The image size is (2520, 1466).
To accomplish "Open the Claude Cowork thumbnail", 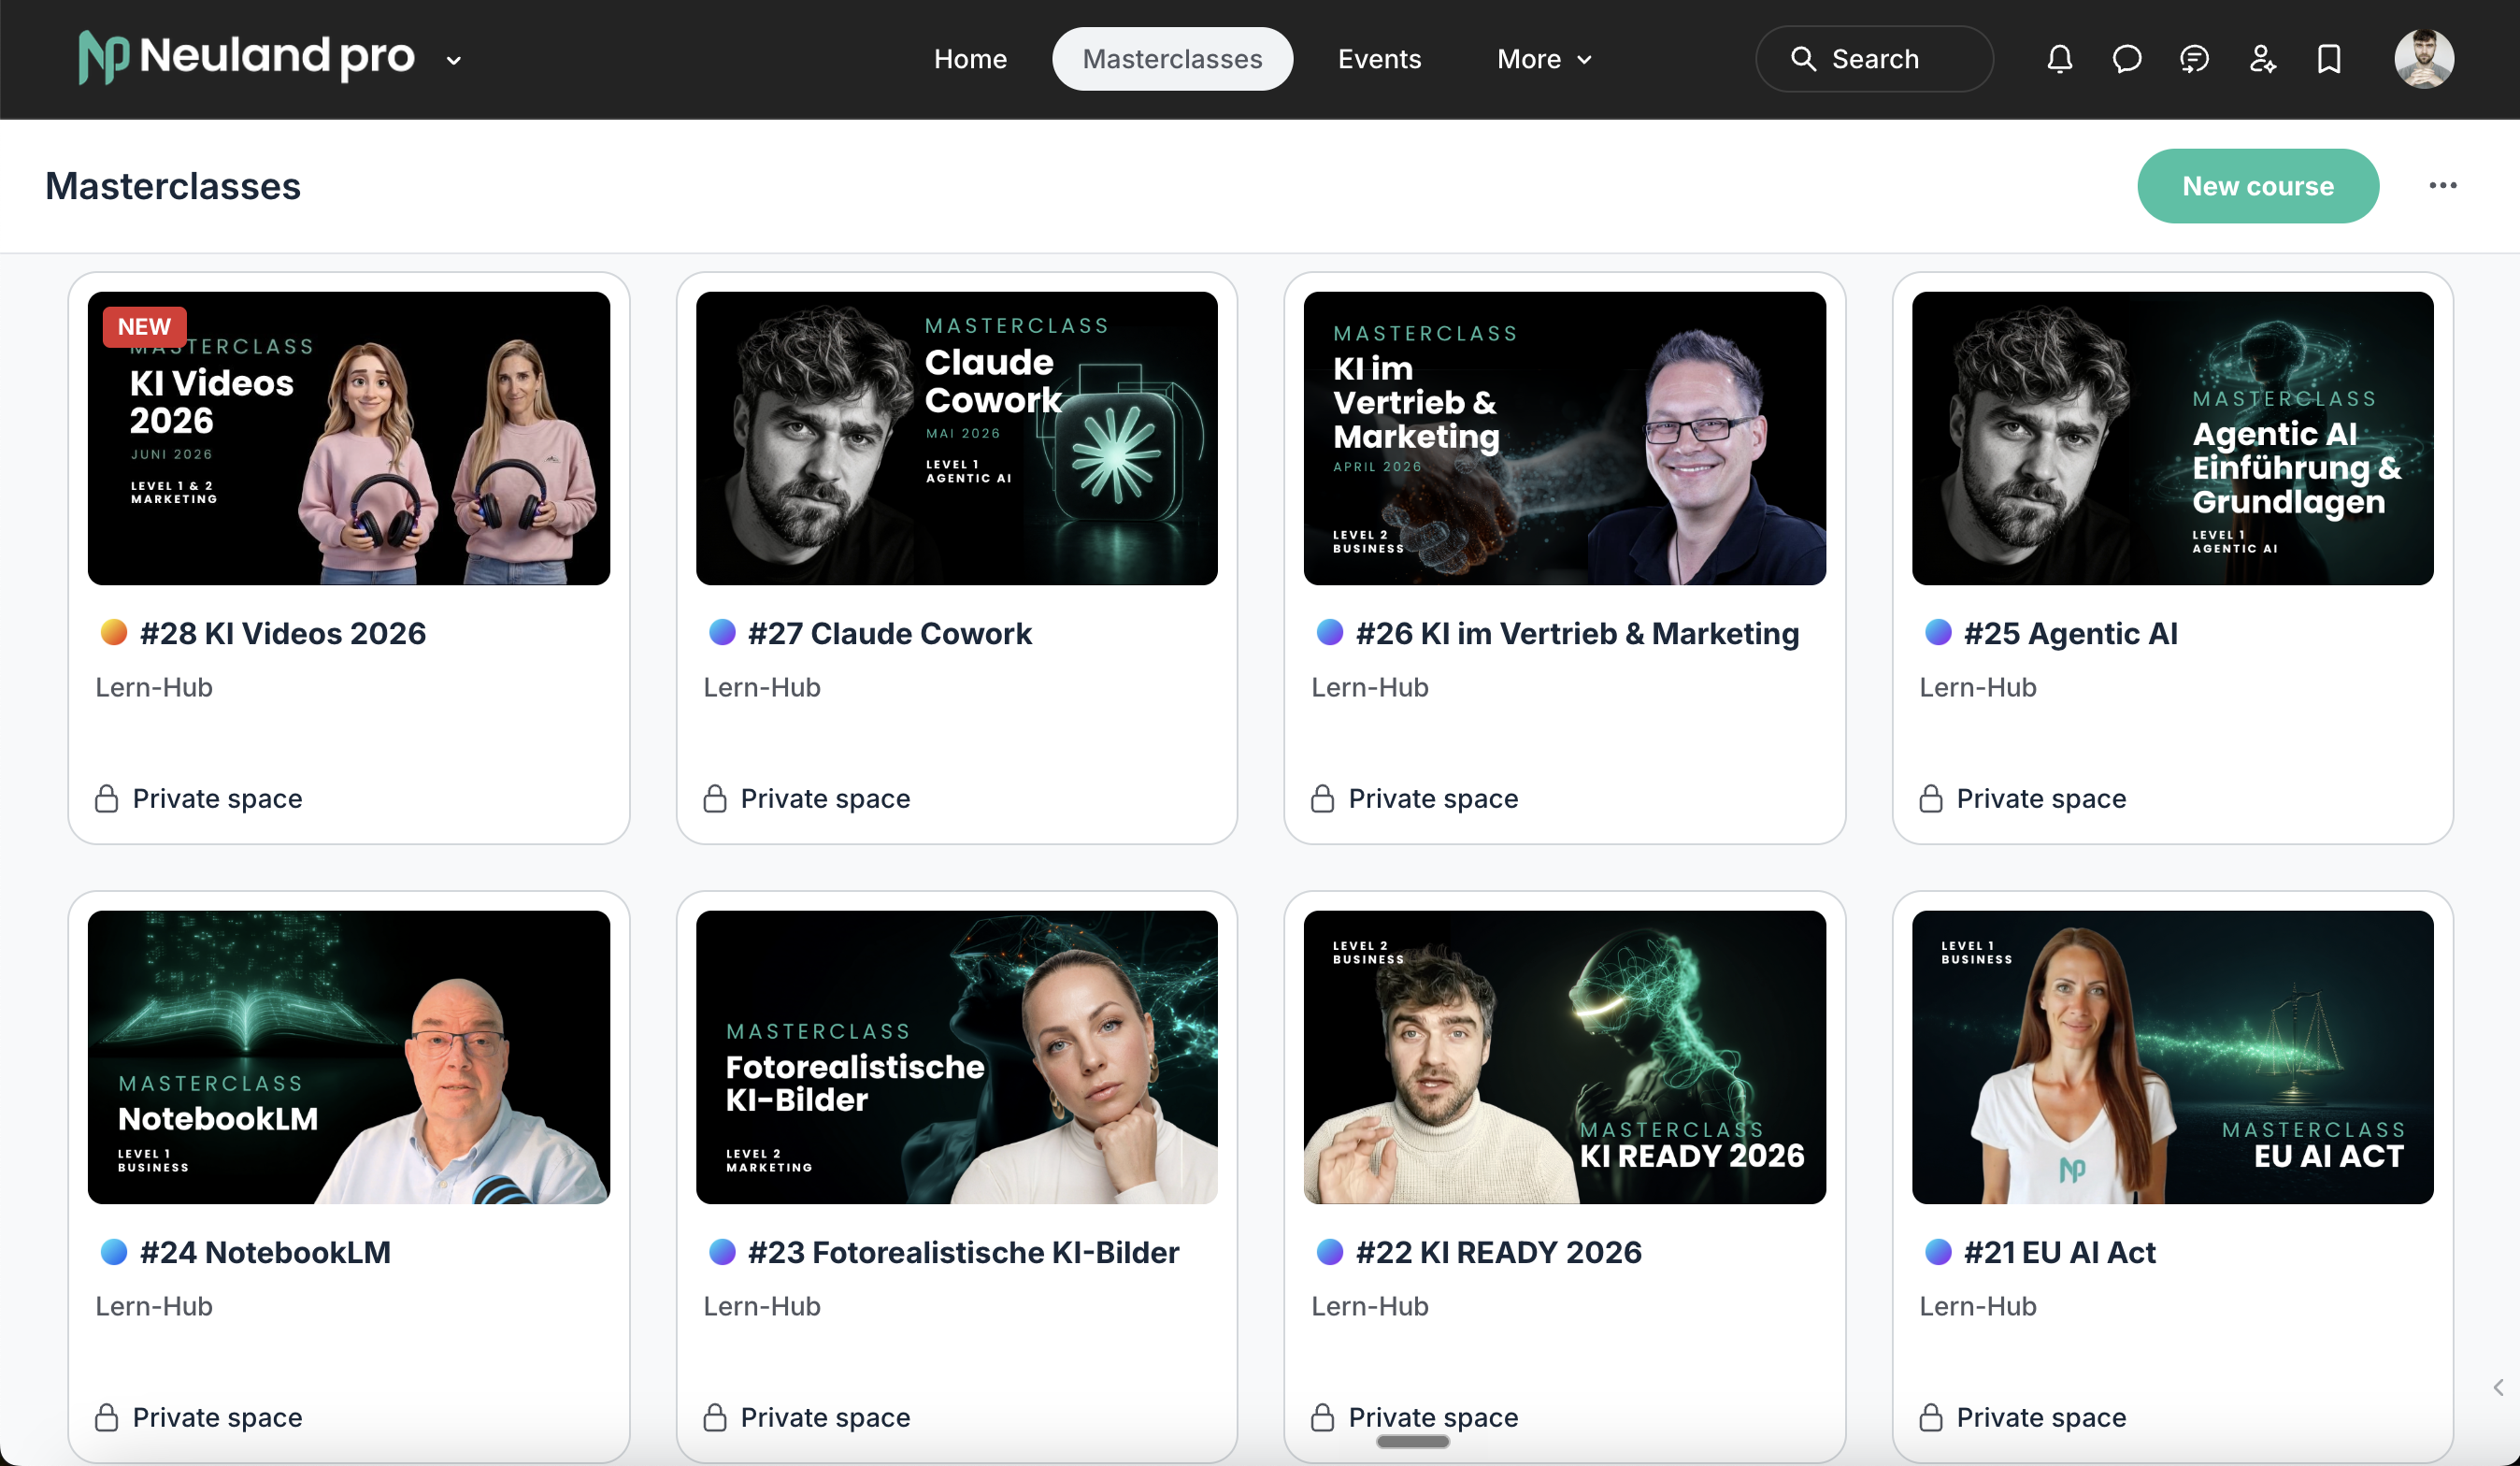I will coord(957,438).
